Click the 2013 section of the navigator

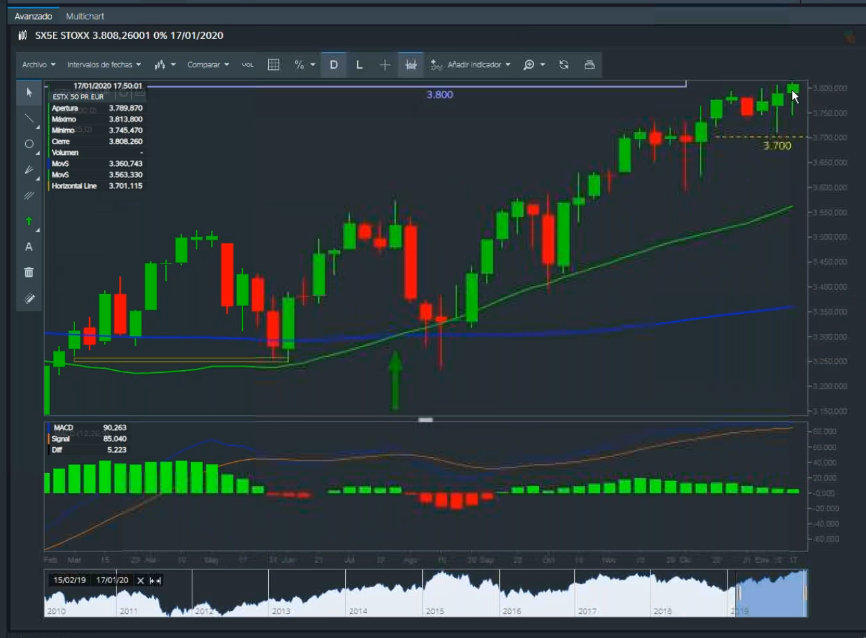tap(307, 593)
